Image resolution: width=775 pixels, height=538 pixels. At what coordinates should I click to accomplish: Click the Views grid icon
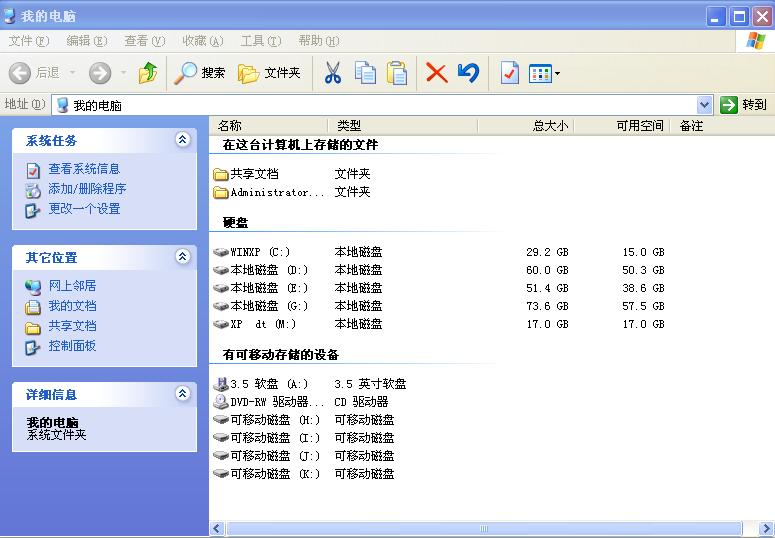pos(540,74)
